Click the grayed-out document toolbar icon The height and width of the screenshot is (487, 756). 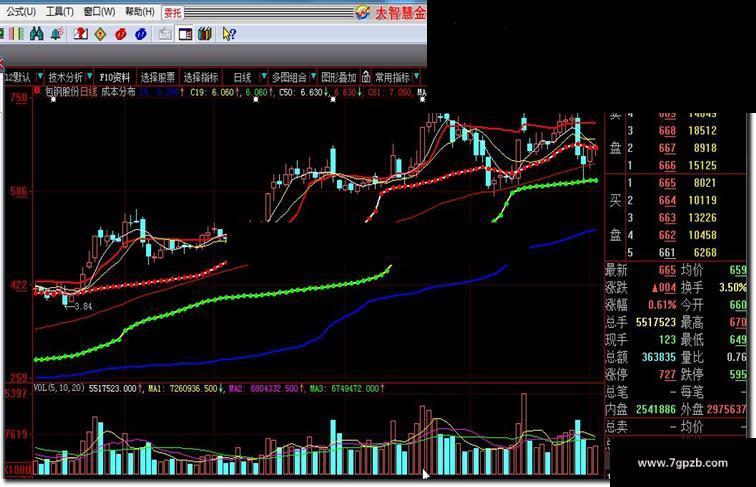pos(165,34)
